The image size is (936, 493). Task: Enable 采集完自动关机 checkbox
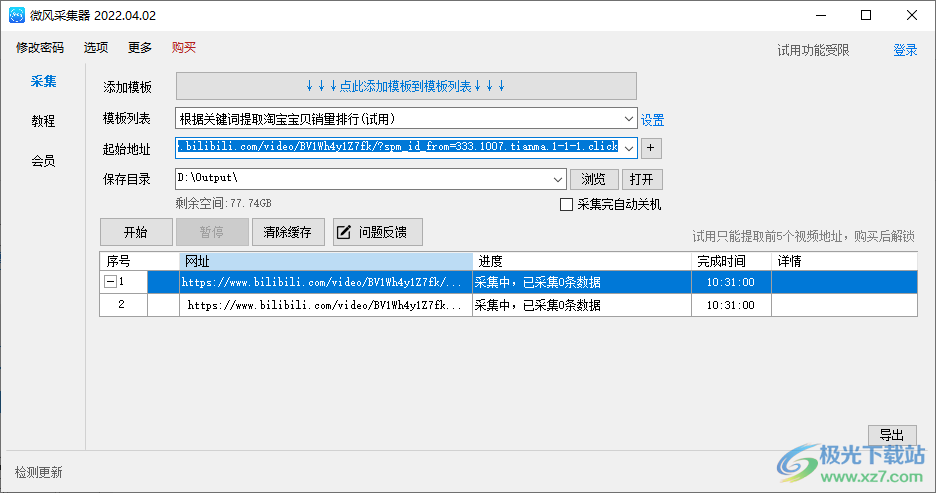click(x=566, y=205)
